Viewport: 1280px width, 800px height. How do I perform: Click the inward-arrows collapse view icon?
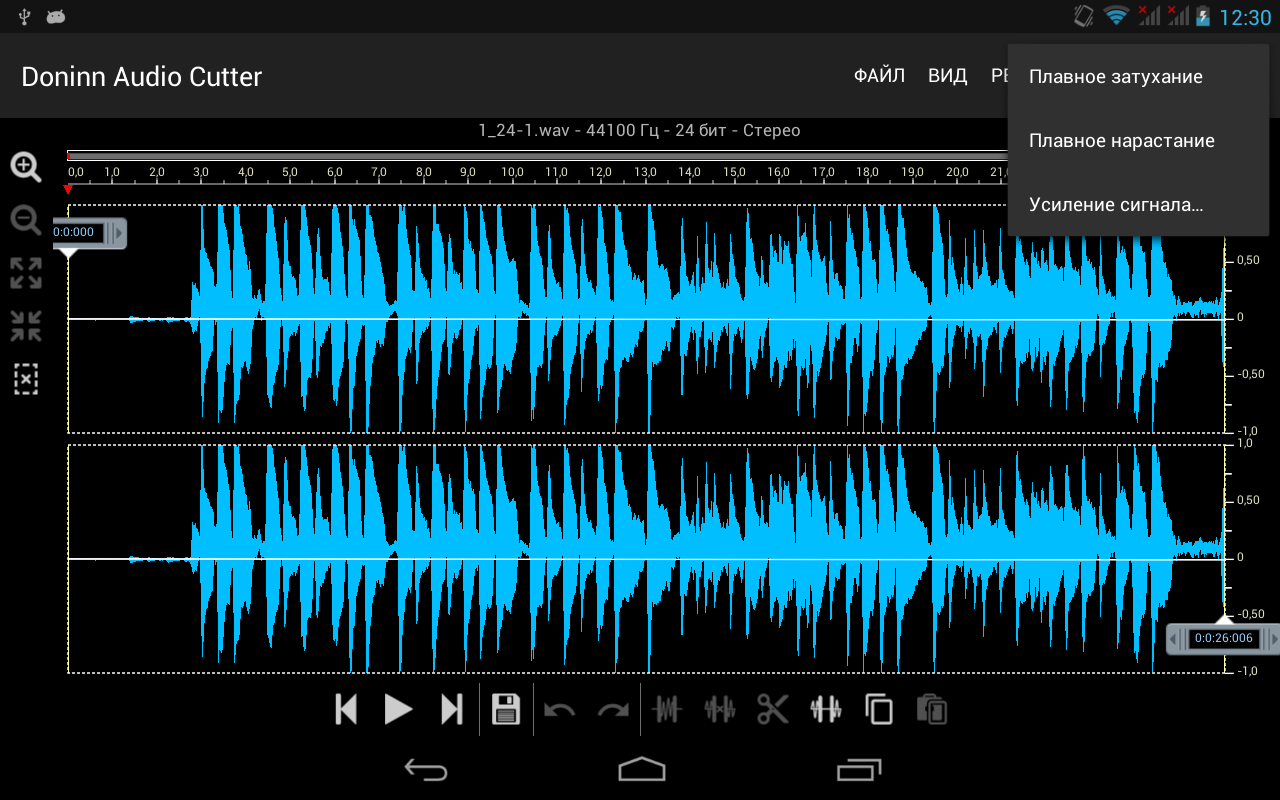tap(26, 326)
